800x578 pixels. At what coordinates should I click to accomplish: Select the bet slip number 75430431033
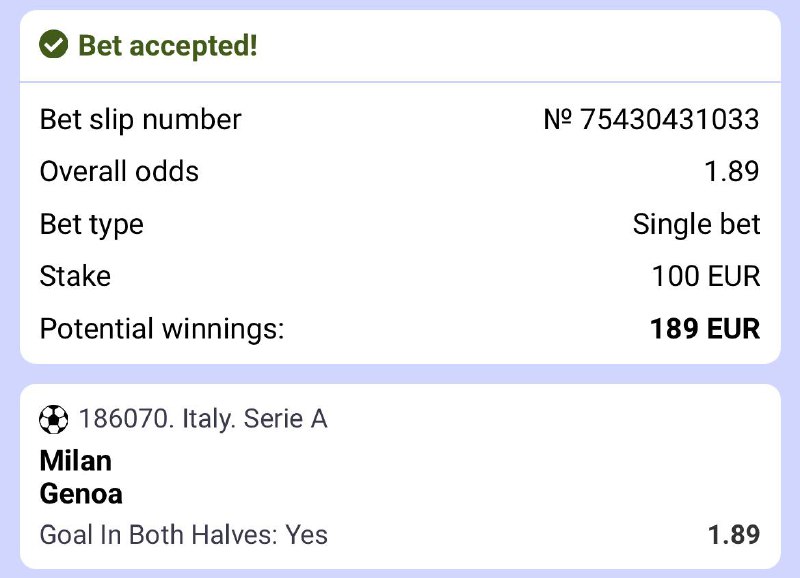click(x=669, y=120)
